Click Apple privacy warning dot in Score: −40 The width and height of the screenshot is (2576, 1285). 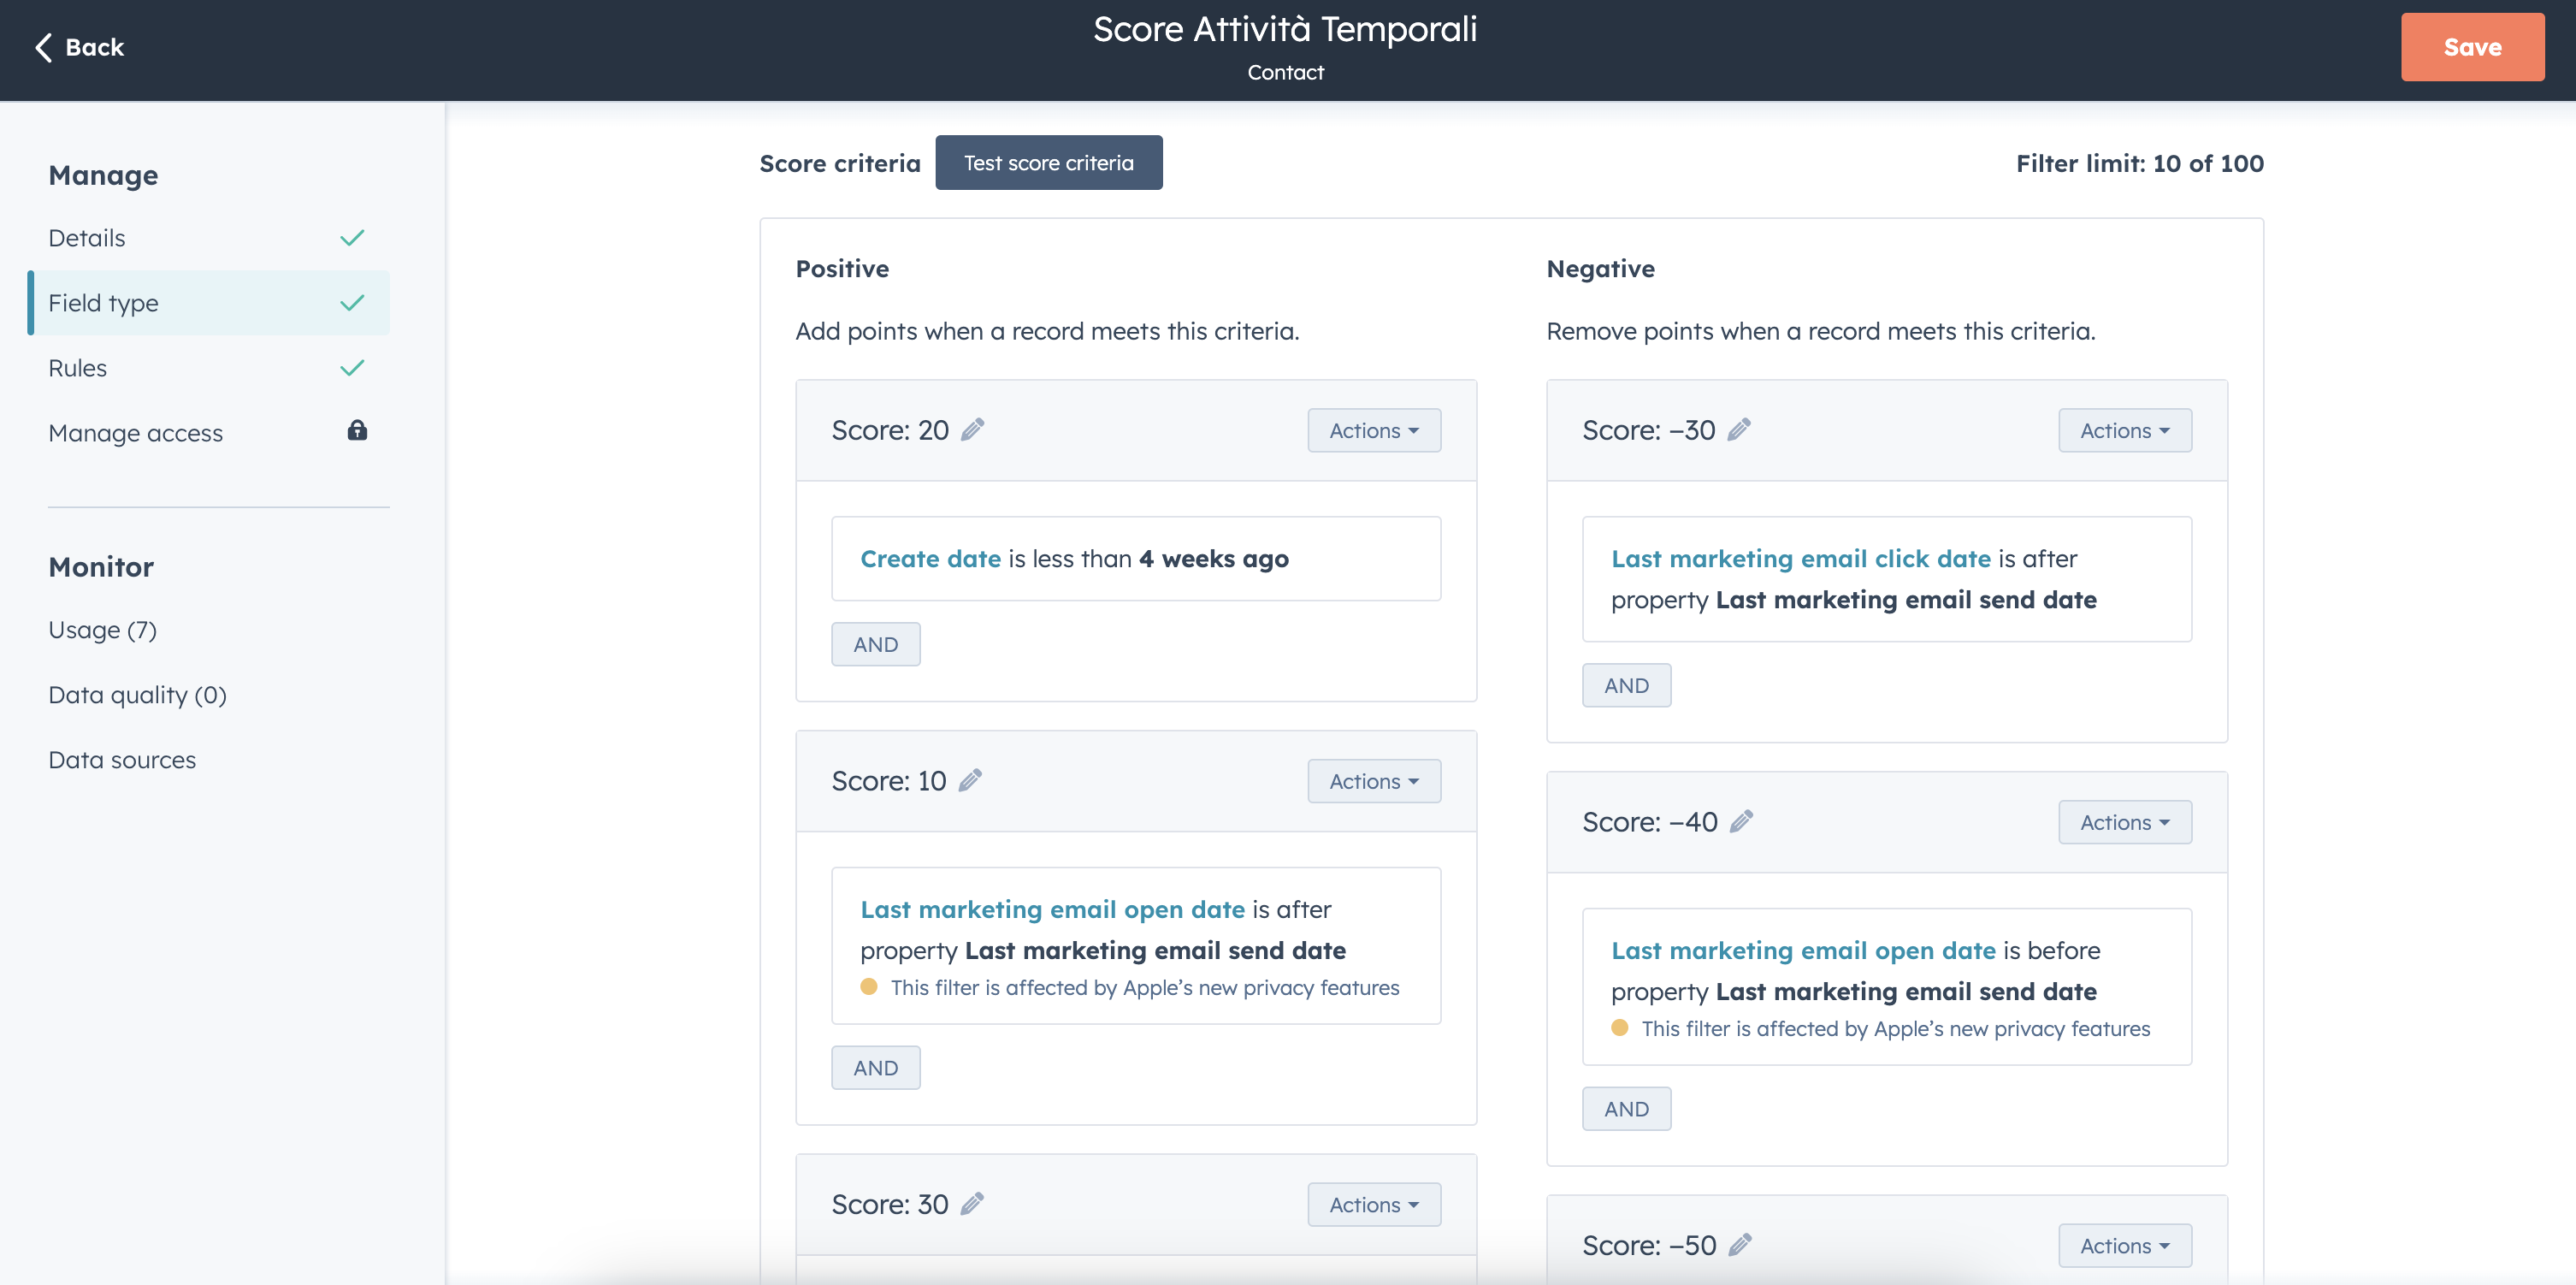[x=1620, y=1028]
